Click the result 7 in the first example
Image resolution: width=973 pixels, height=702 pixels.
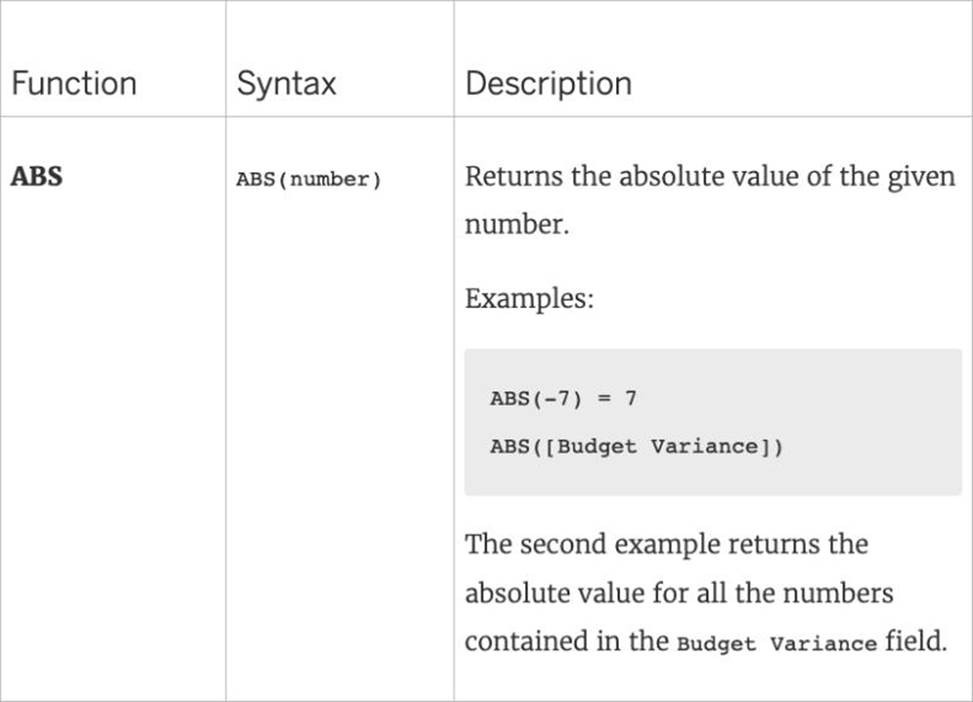[630, 398]
